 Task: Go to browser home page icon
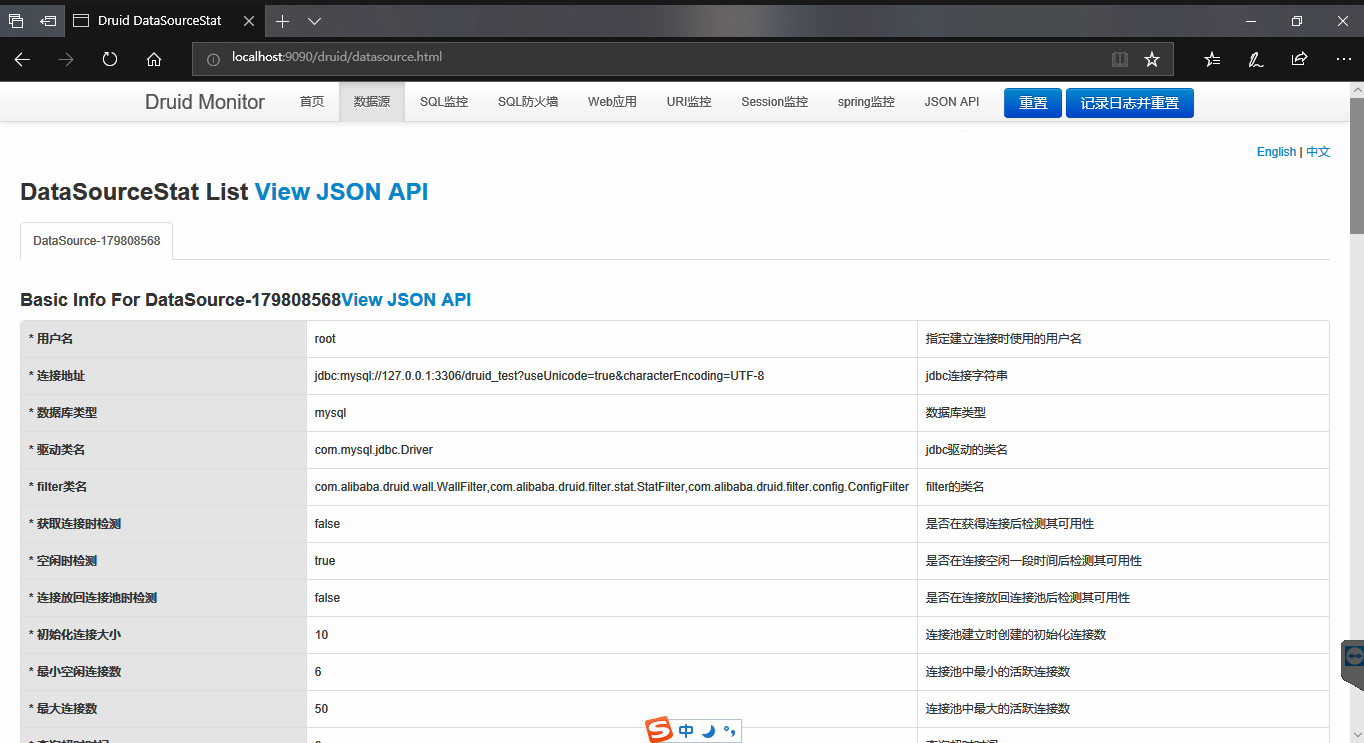pos(154,59)
